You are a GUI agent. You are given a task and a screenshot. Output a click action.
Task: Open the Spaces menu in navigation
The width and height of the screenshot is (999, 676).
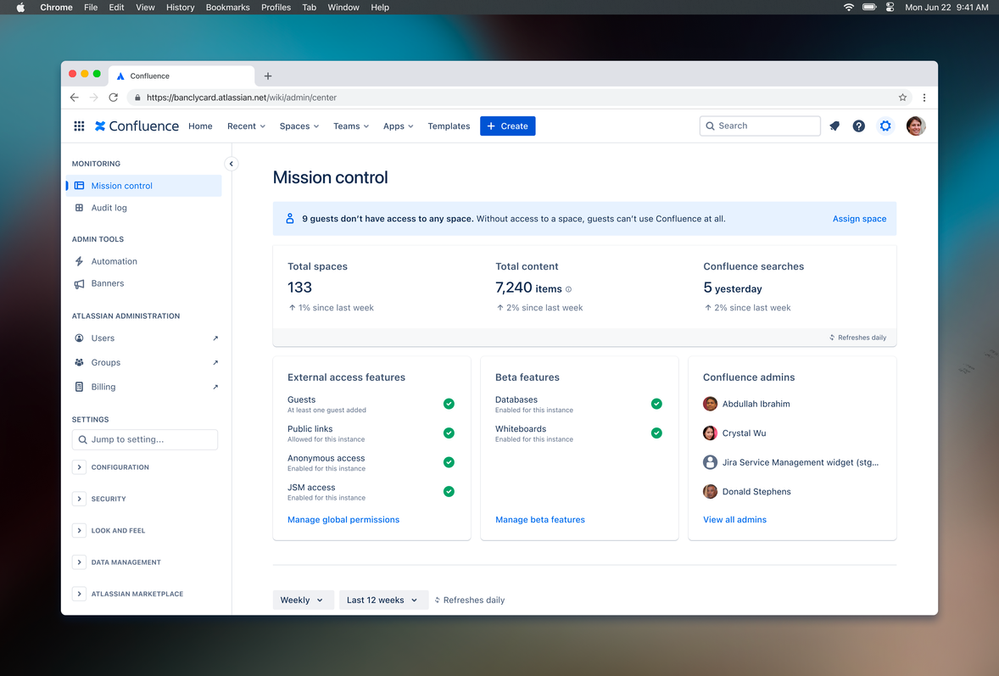click(299, 126)
